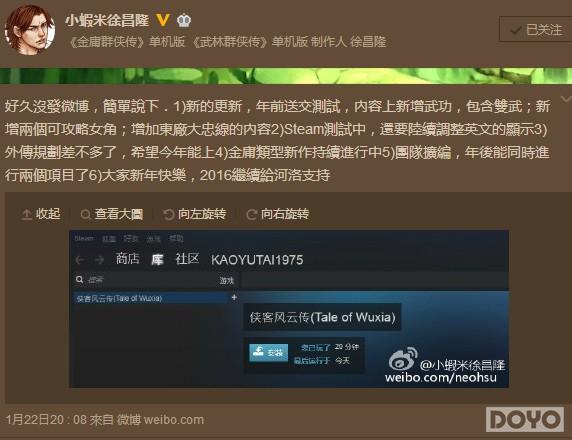Click the library search field
The height and width of the screenshot is (440, 572).
(x=146, y=280)
